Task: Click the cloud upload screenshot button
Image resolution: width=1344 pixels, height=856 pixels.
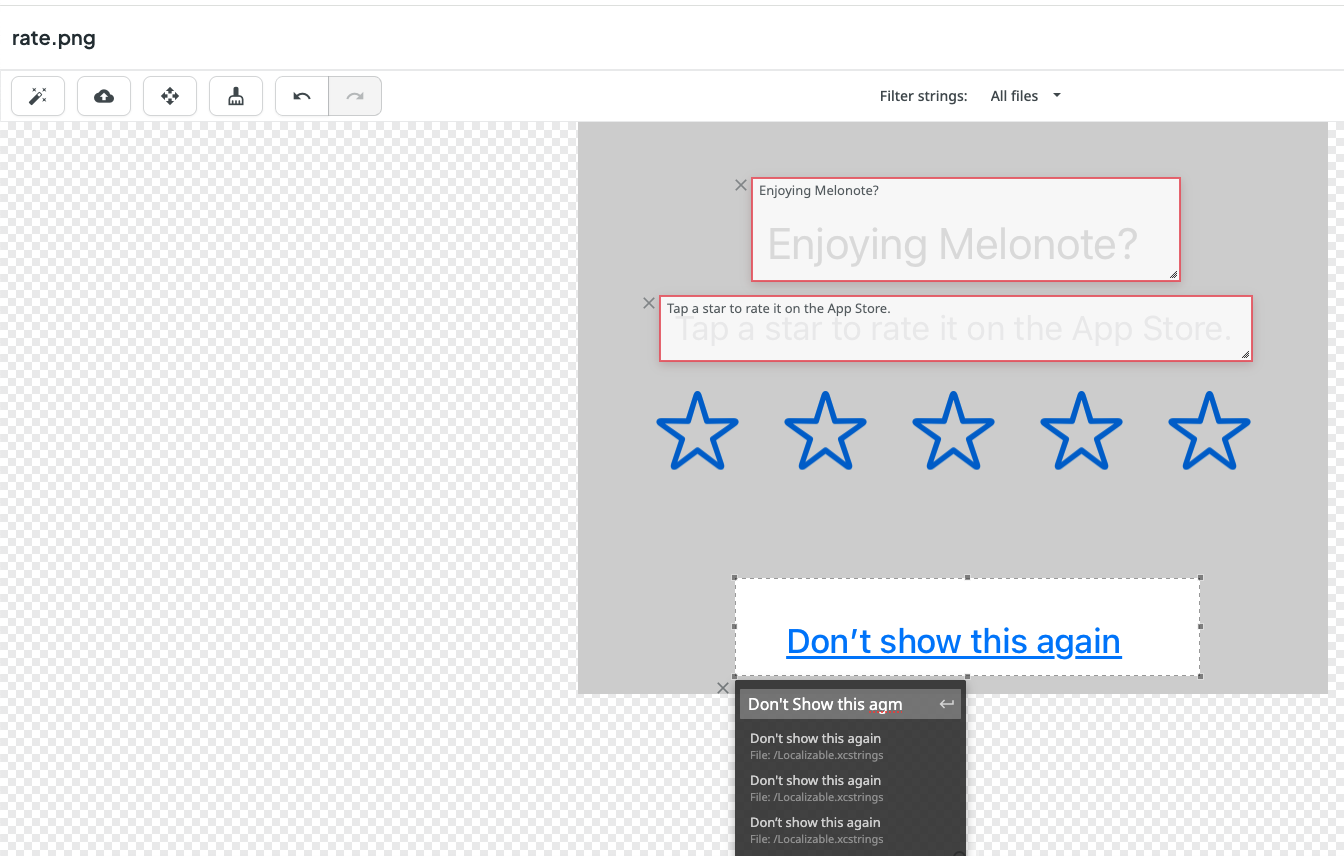Action: coord(104,96)
